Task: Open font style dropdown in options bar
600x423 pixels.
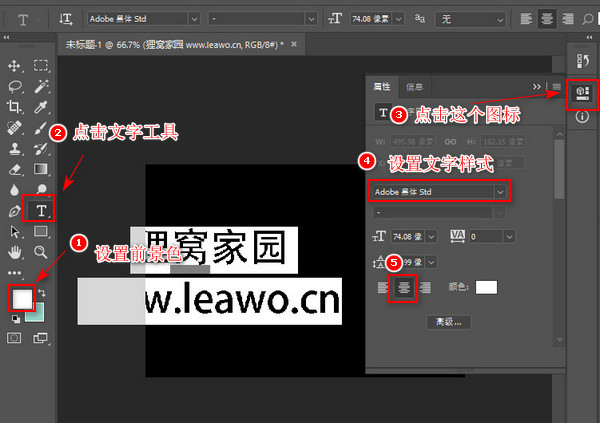Action: [311, 19]
